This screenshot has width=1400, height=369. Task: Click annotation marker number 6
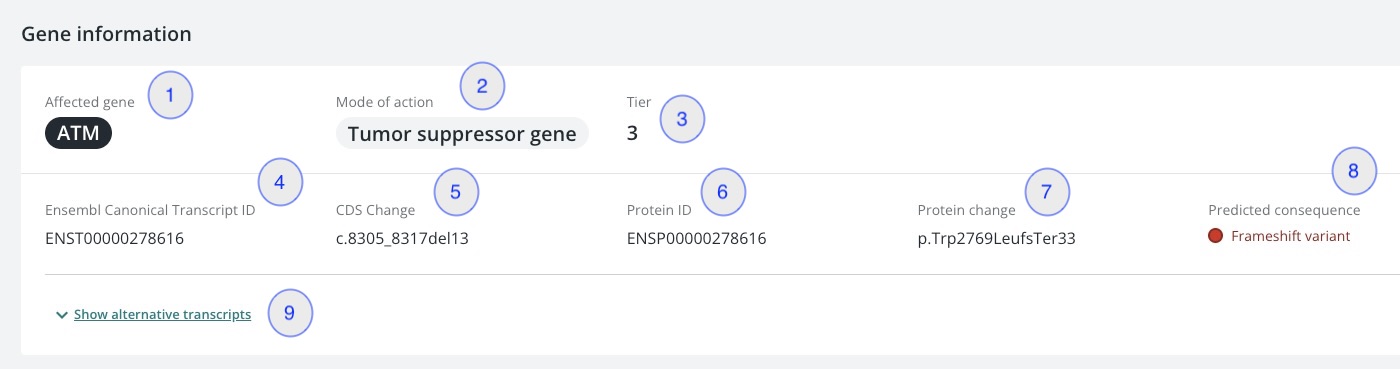pos(723,192)
